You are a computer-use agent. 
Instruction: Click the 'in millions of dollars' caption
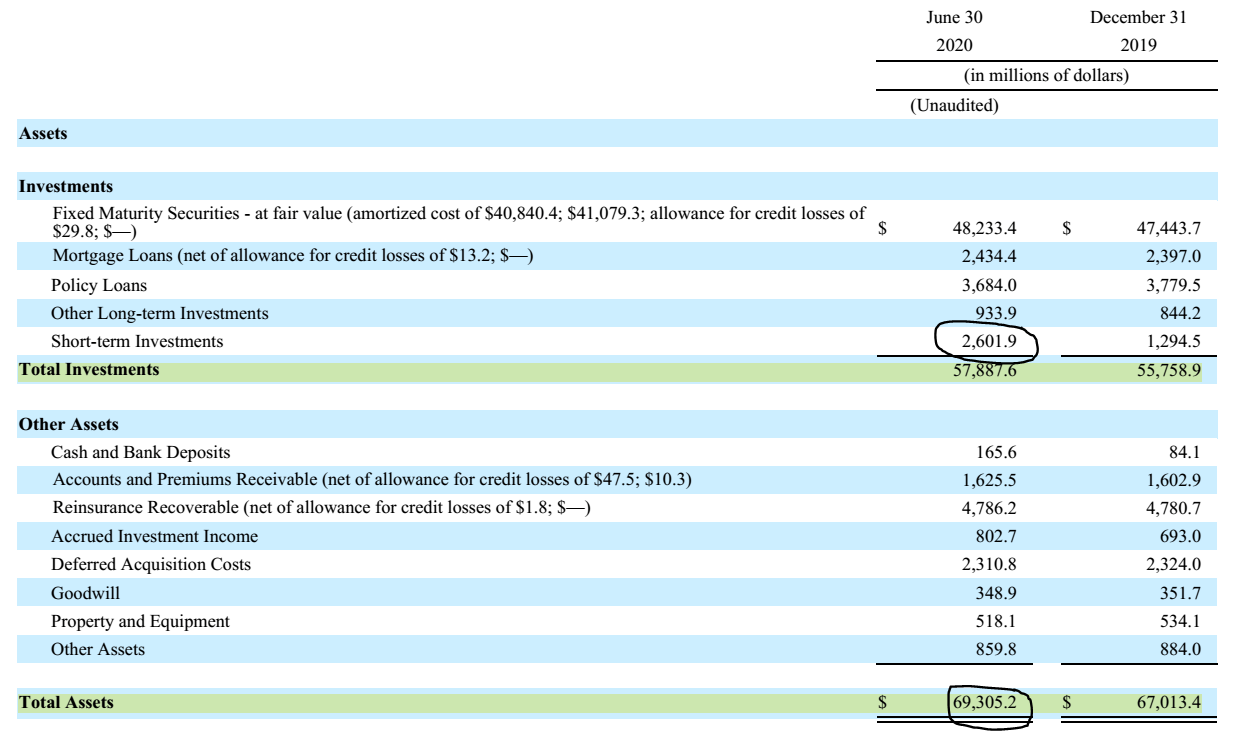tap(1046, 76)
